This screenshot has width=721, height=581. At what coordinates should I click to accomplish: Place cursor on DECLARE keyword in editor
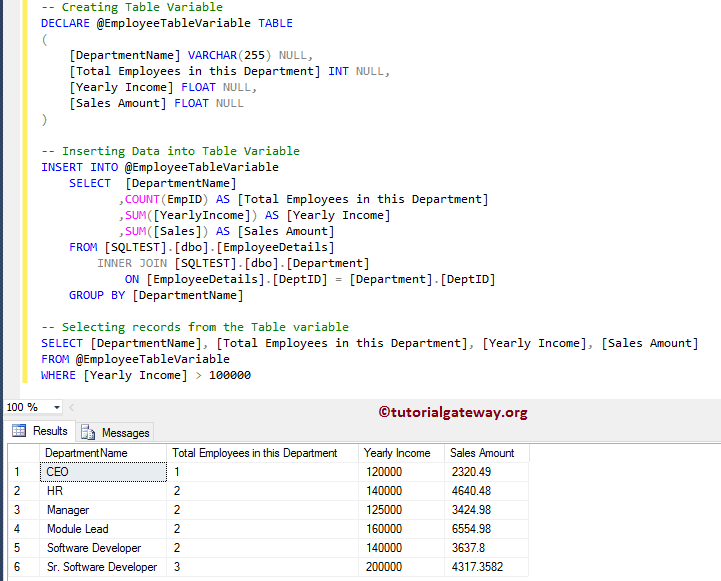(x=65, y=23)
